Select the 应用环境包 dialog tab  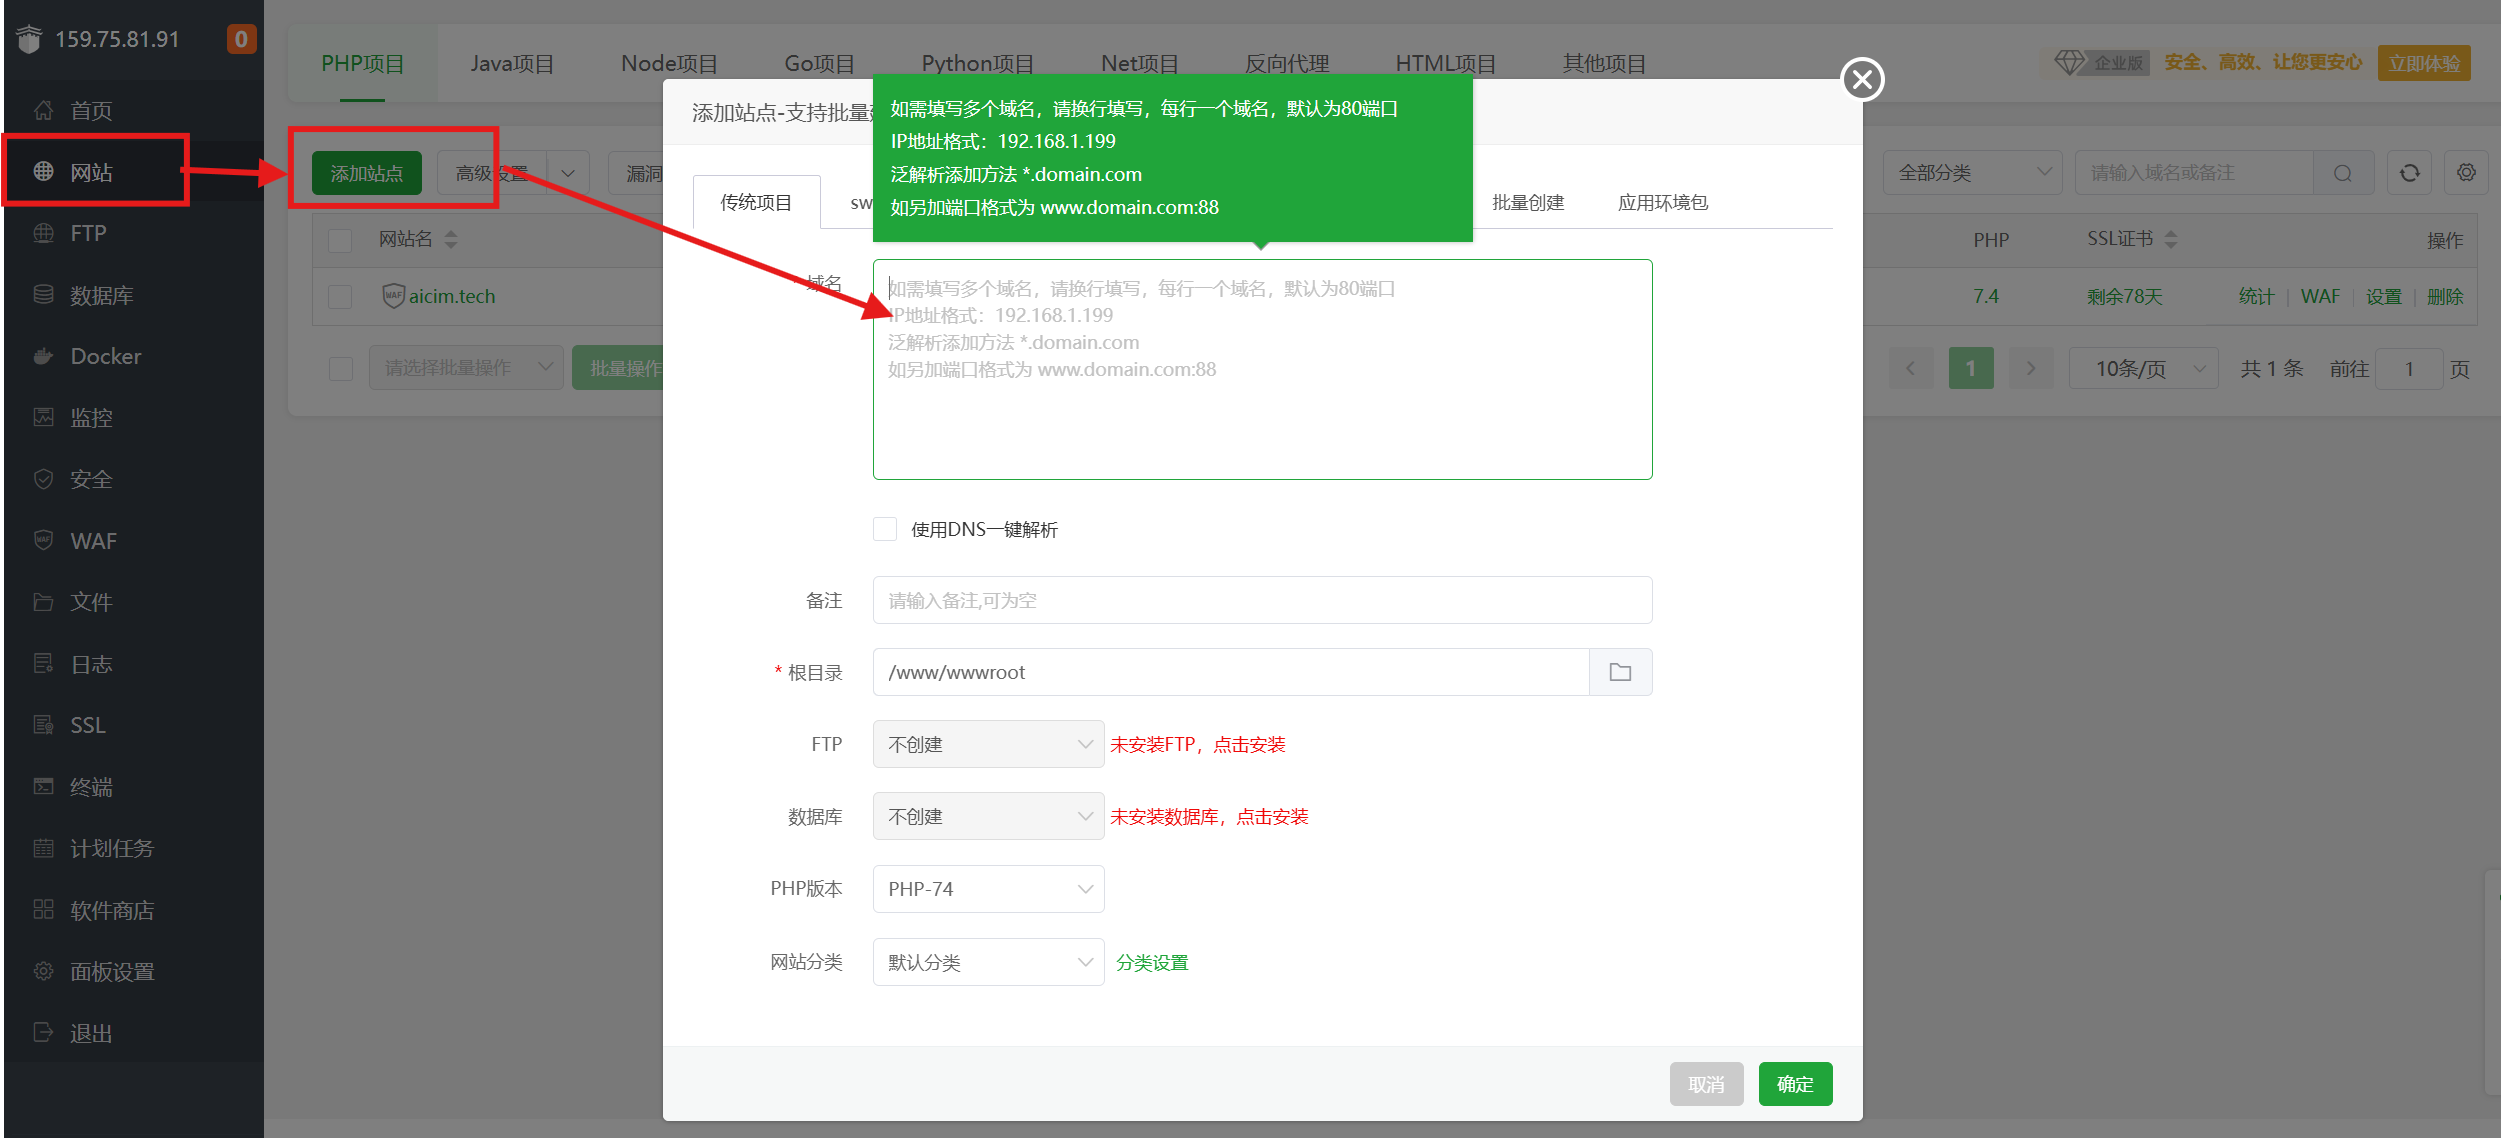coord(1662,202)
